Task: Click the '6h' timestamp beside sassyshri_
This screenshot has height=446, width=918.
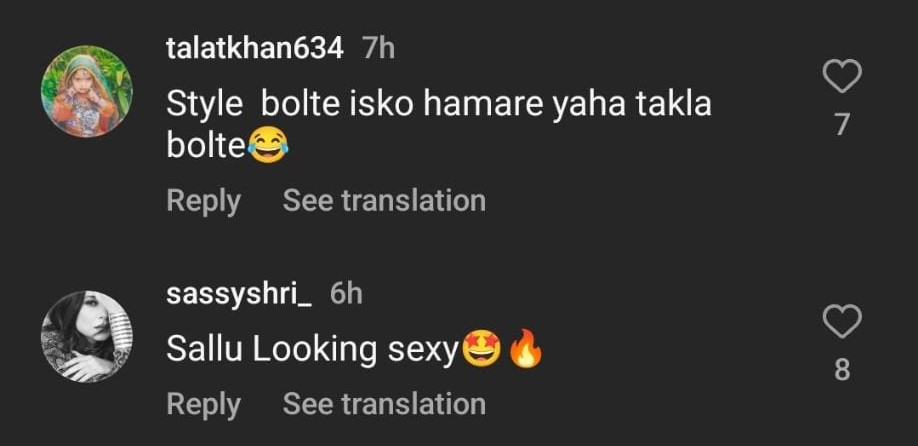Action: click(x=346, y=294)
